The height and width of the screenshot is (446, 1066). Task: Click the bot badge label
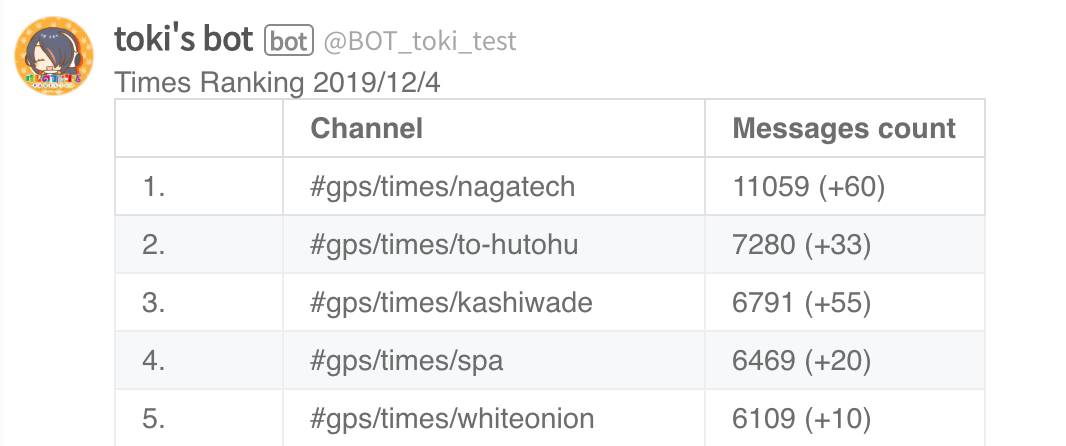pos(289,41)
